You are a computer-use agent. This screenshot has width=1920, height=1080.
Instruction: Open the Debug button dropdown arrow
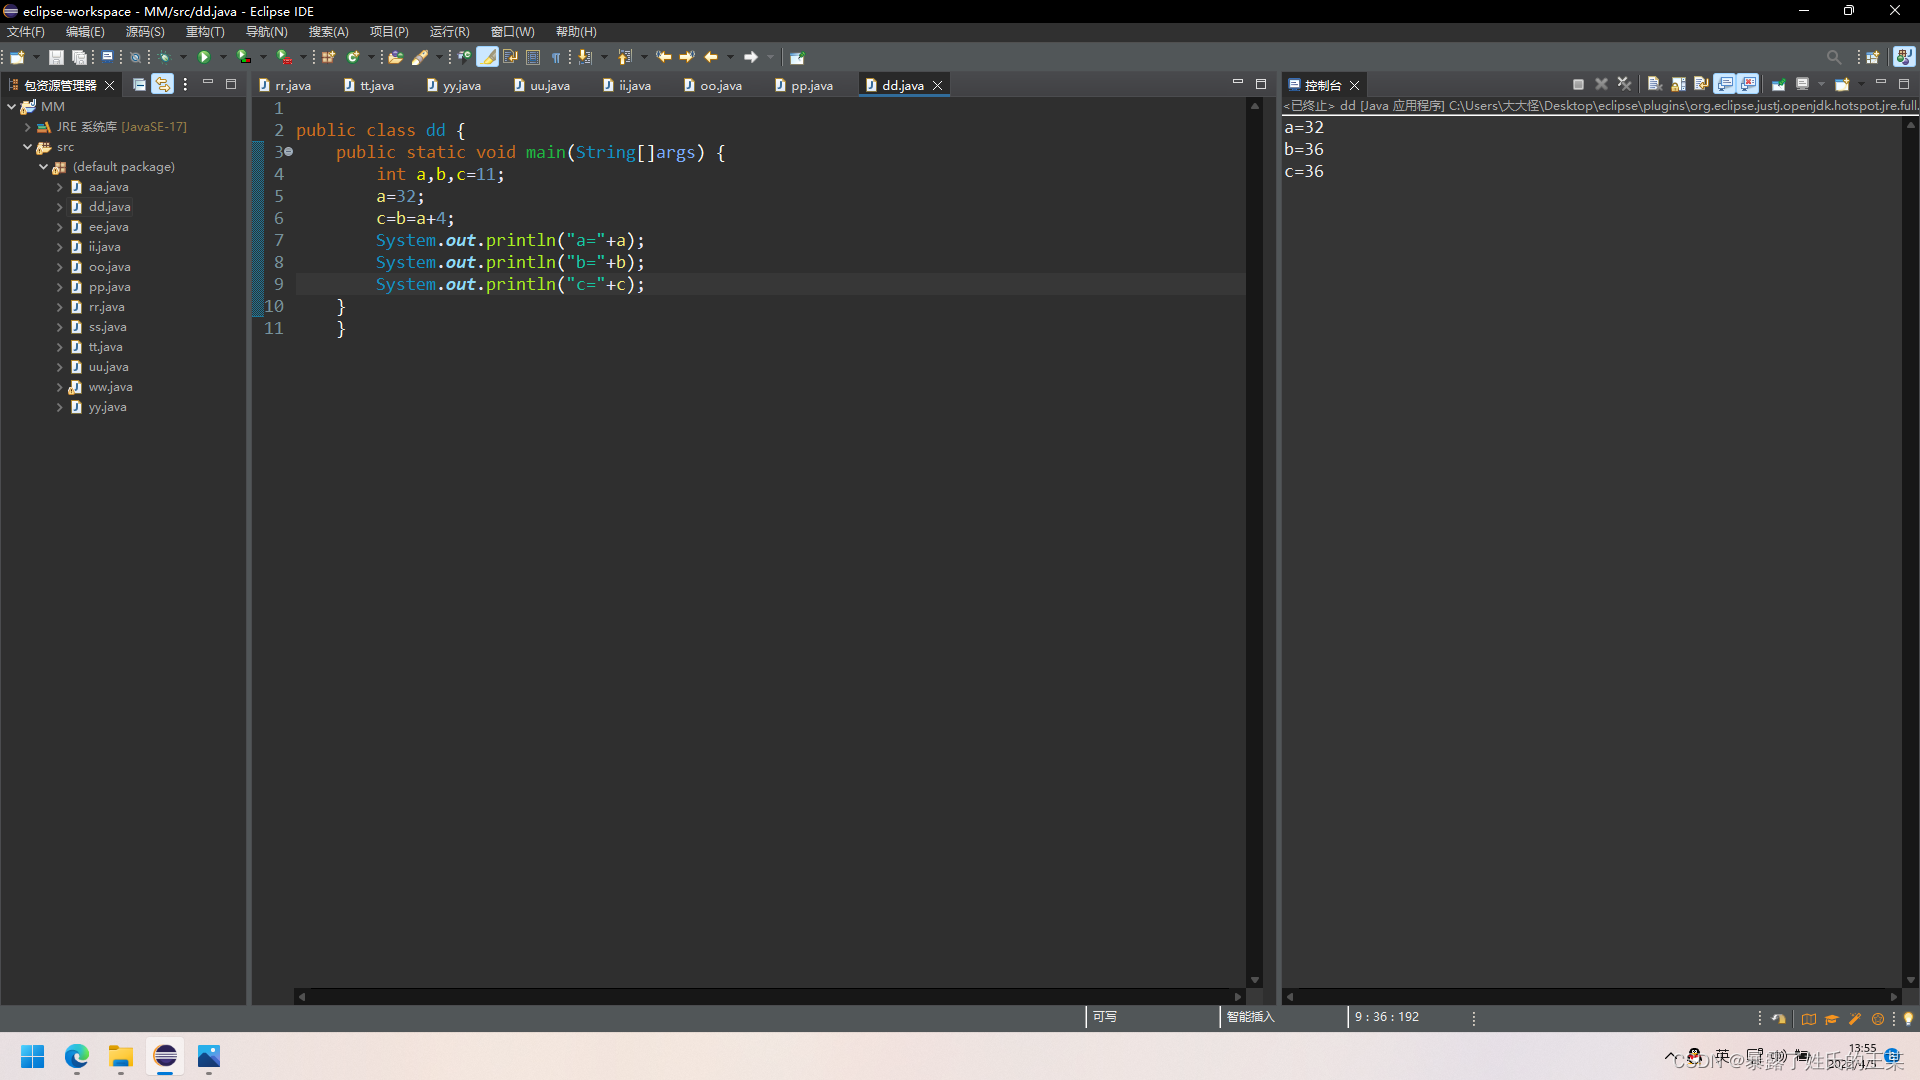click(x=183, y=57)
